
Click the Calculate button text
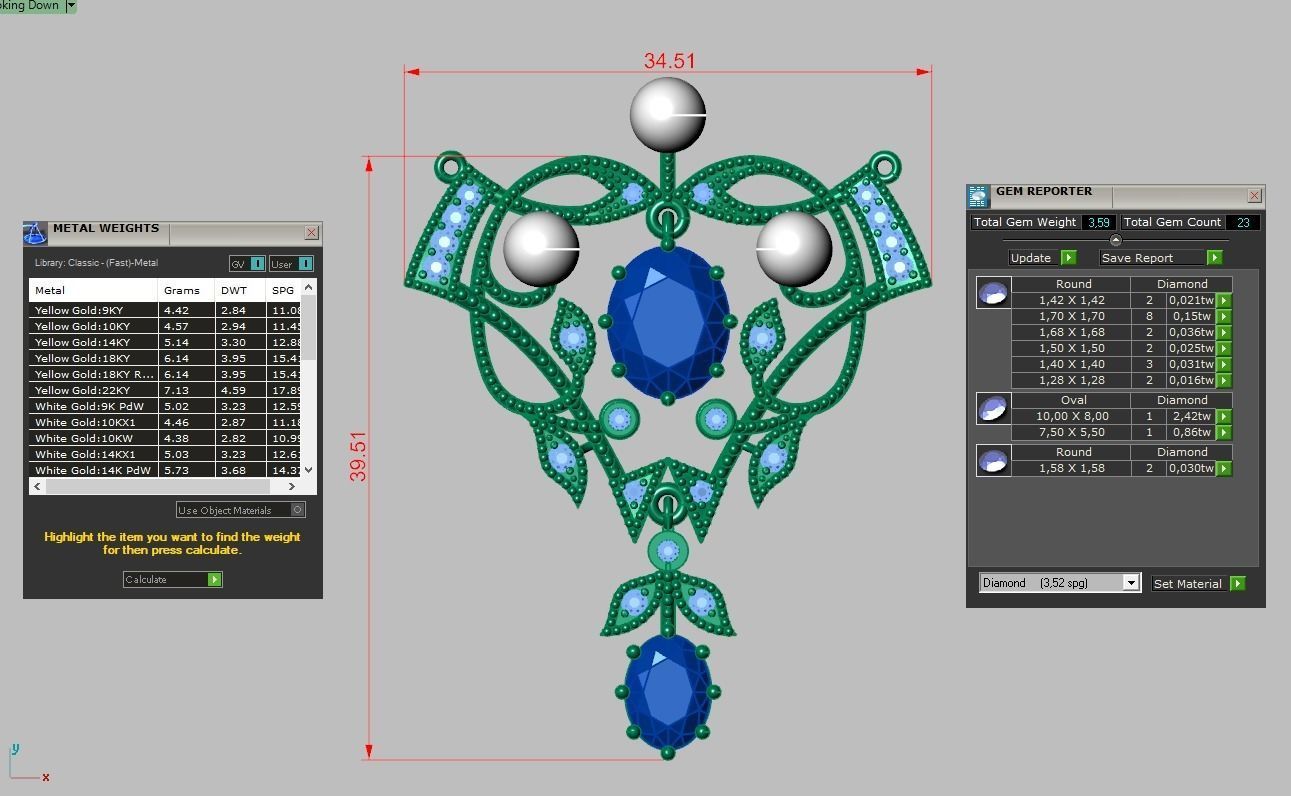146,579
